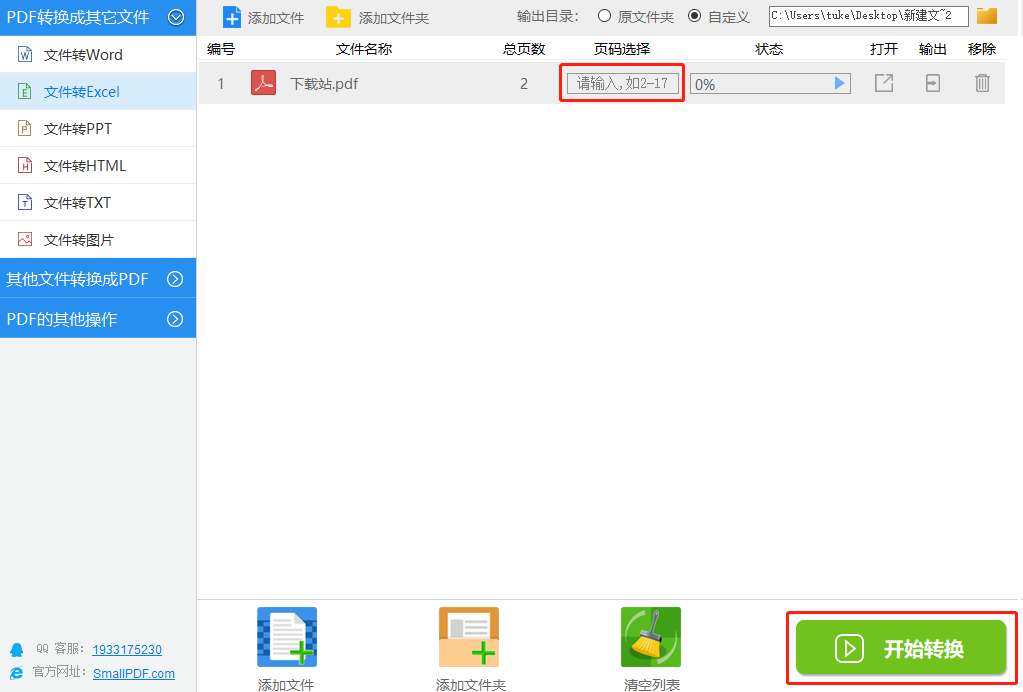Viewport: 1023px width, 692px height.
Task: Click the 清空列表 label at bottom
Action: [x=652, y=684]
